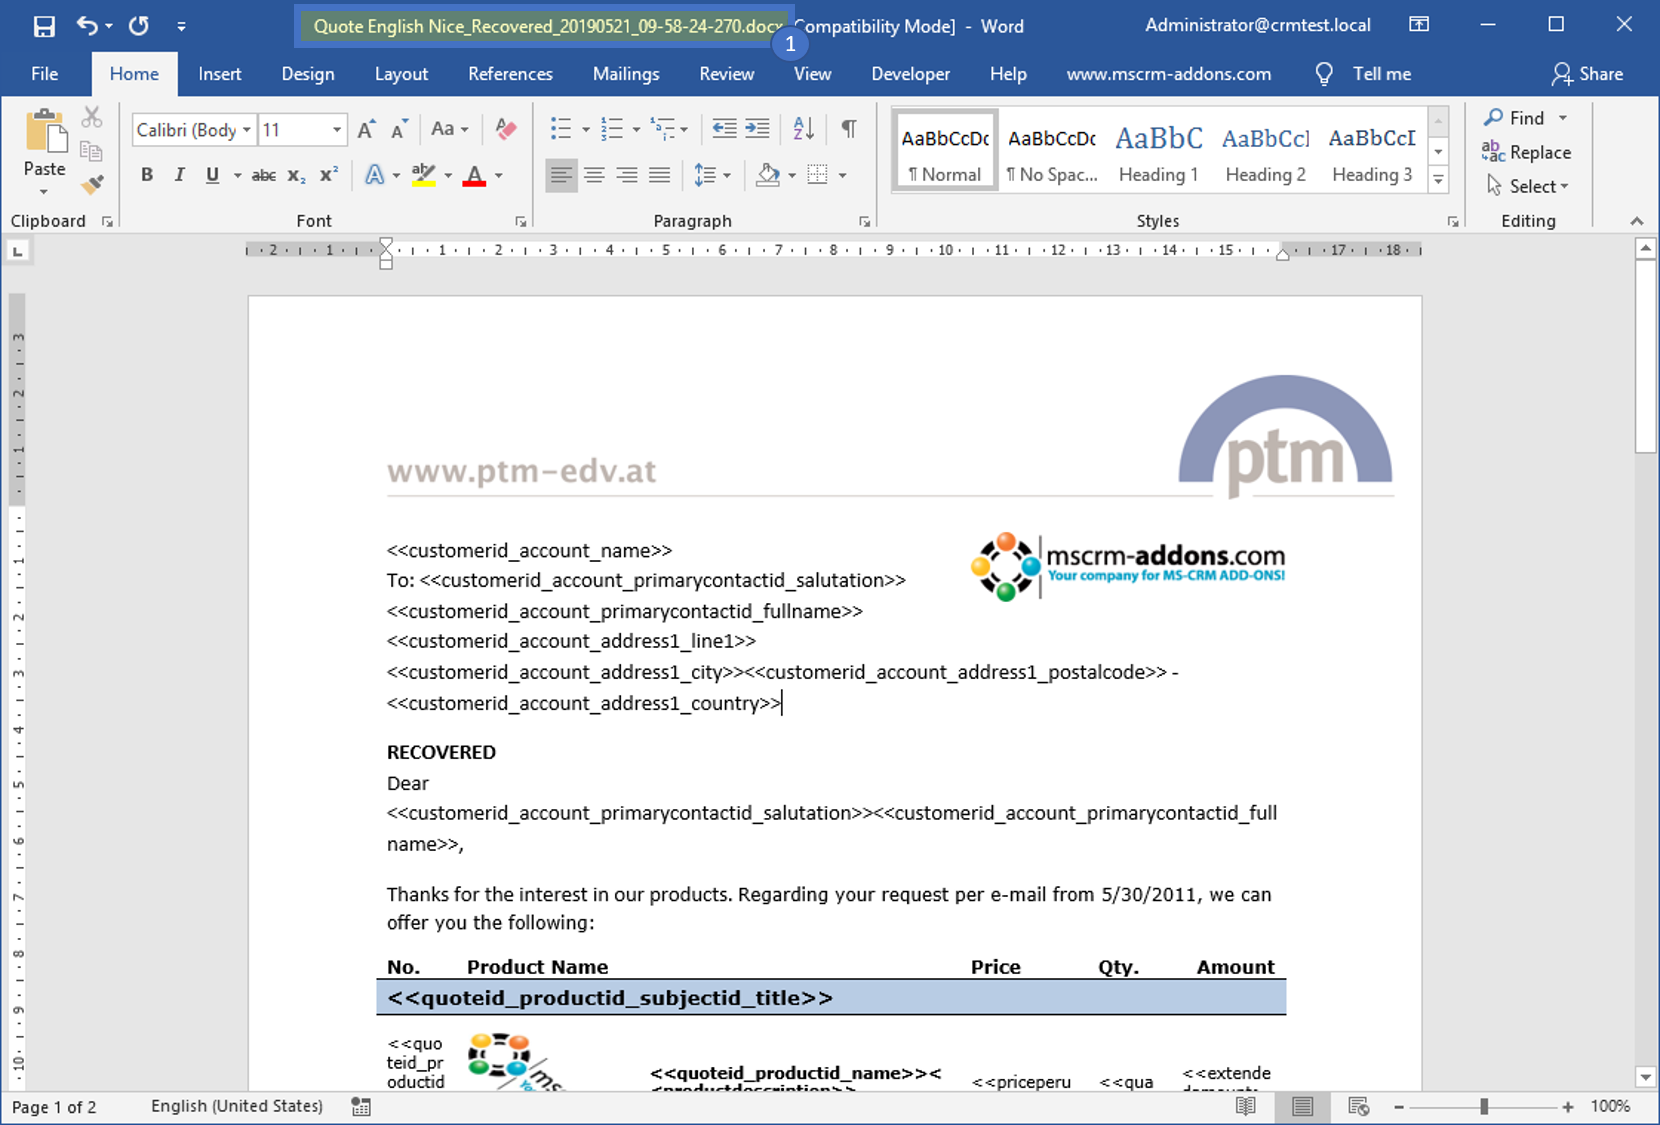
Task: Click the yellow text highlight color
Action: tap(424, 176)
